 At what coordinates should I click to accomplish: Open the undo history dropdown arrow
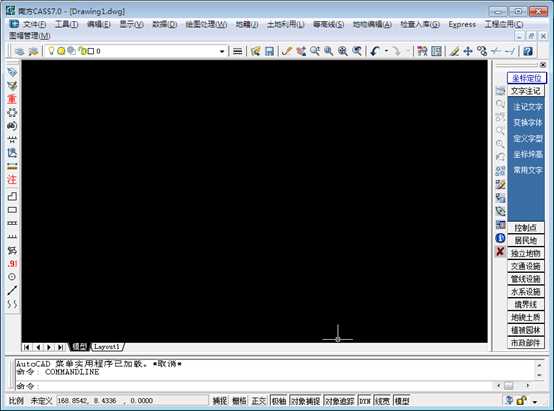coord(386,52)
